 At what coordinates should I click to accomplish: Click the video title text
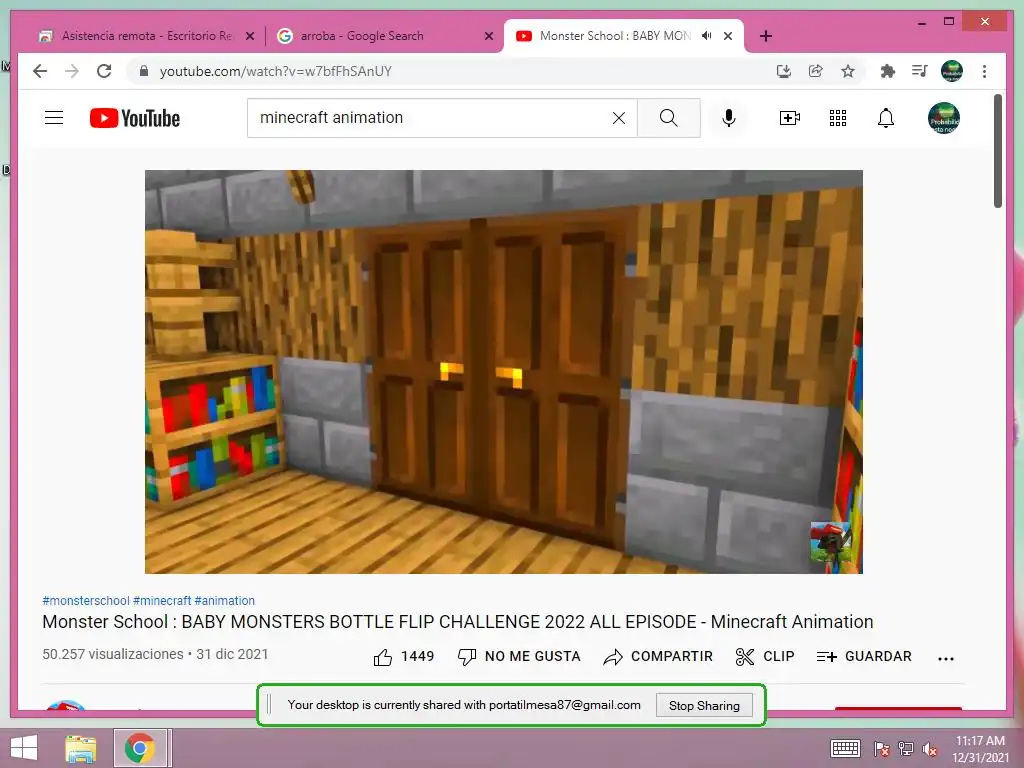coord(458,622)
